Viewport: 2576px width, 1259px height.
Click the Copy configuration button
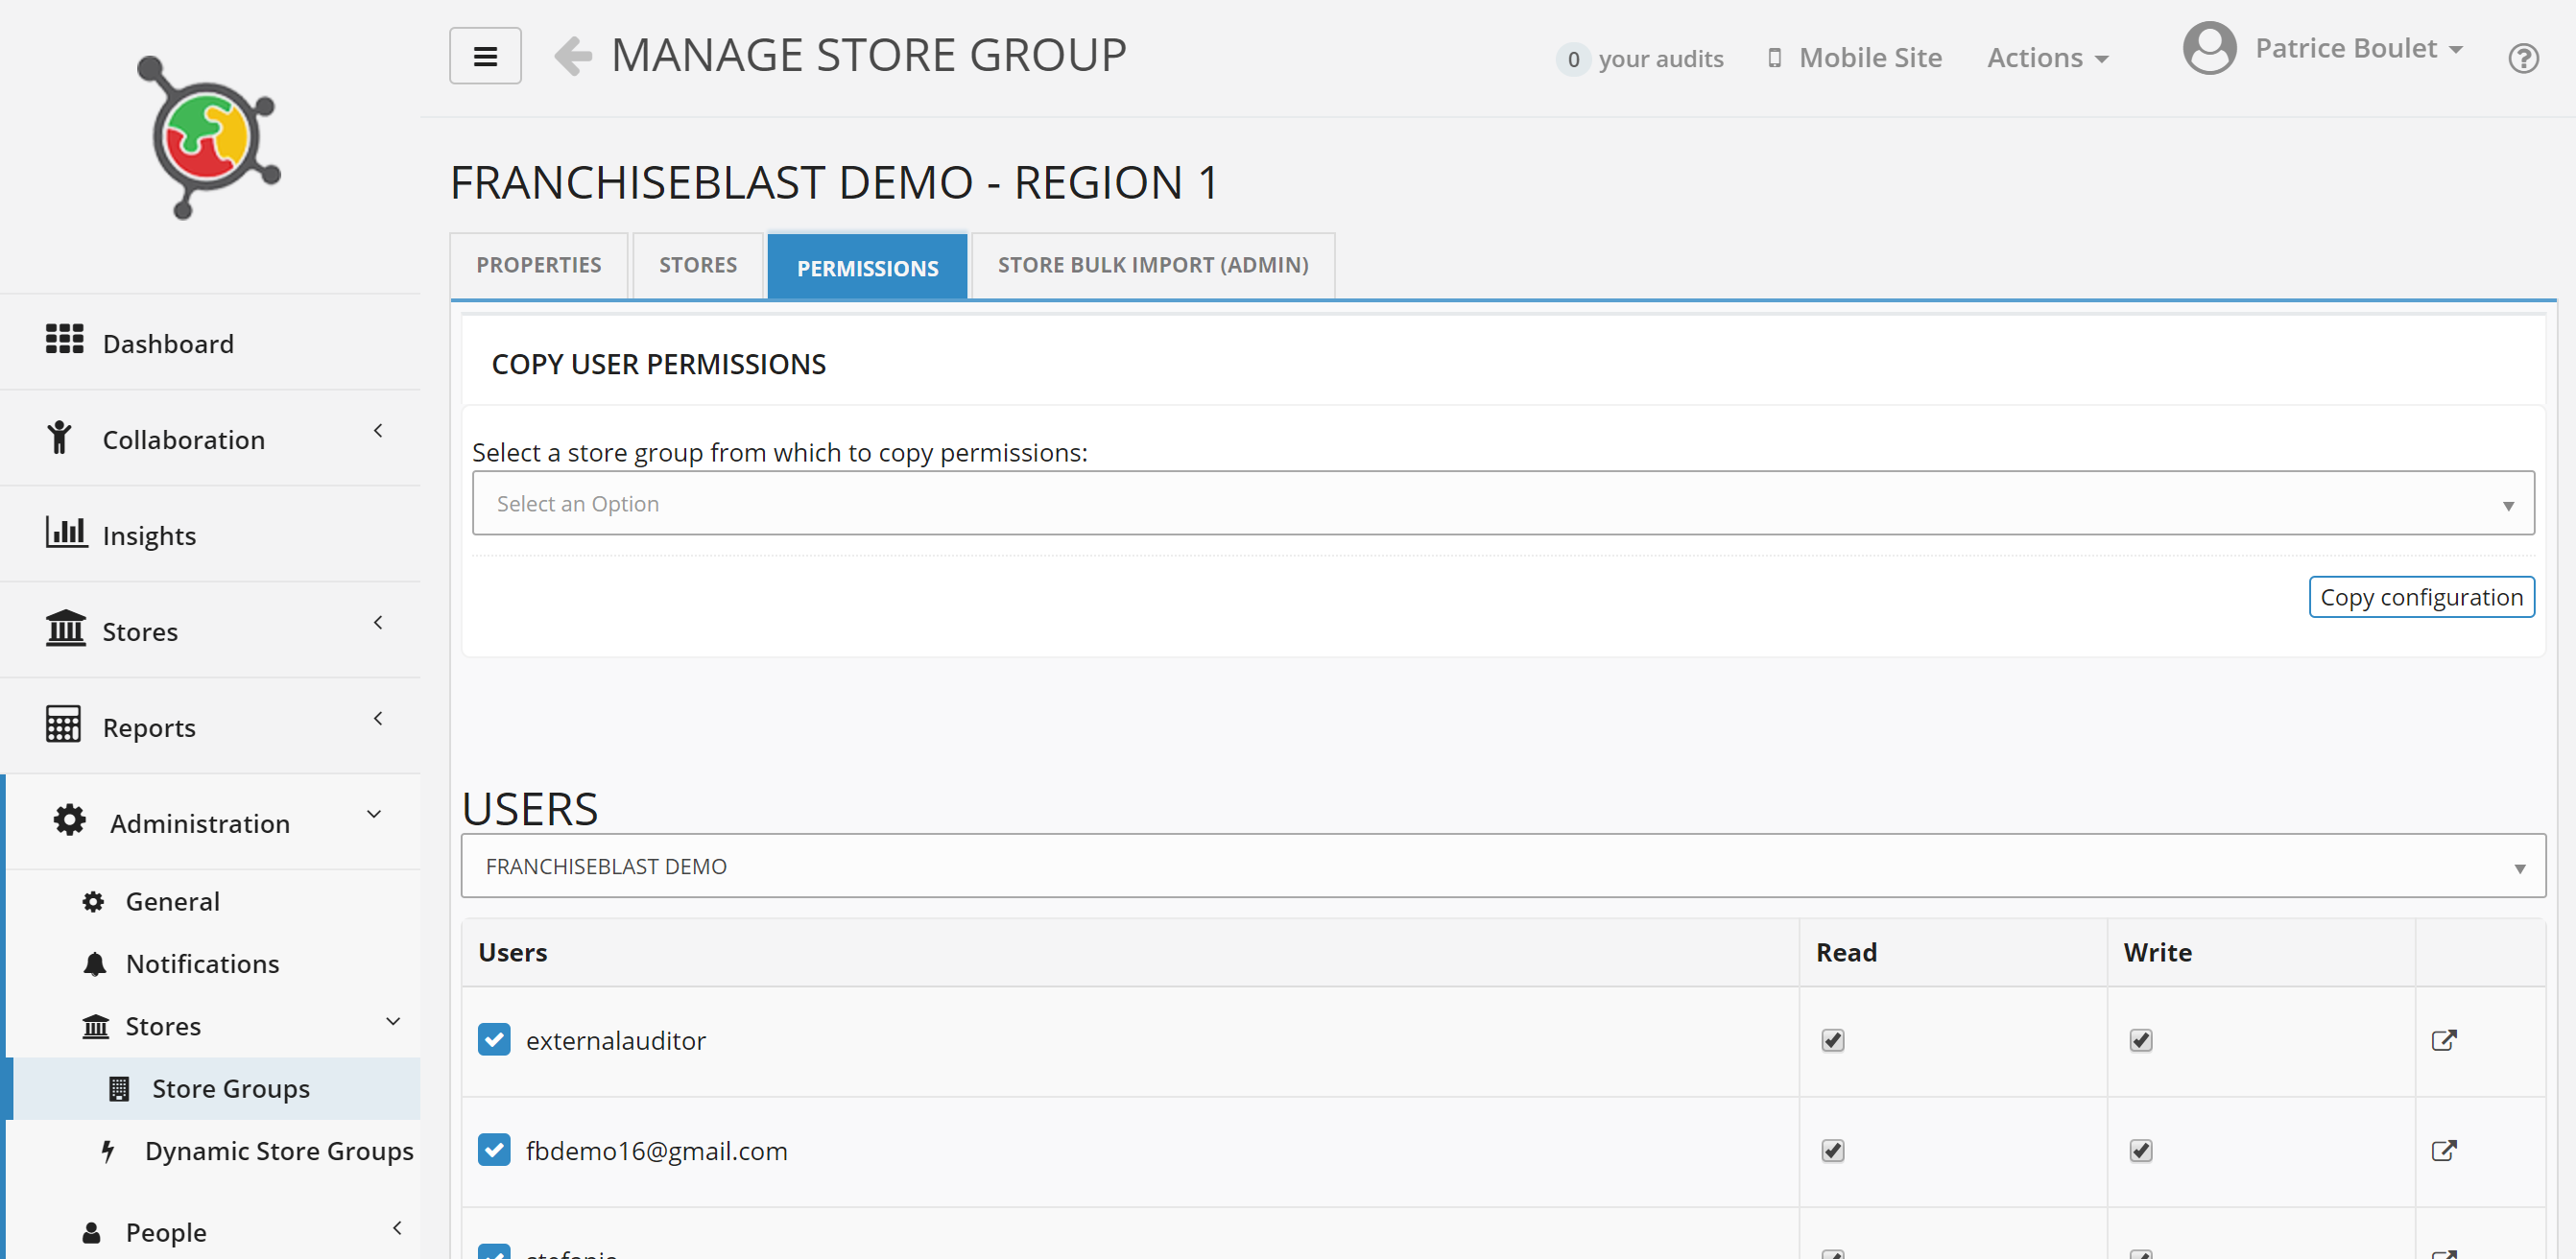point(2420,597)
